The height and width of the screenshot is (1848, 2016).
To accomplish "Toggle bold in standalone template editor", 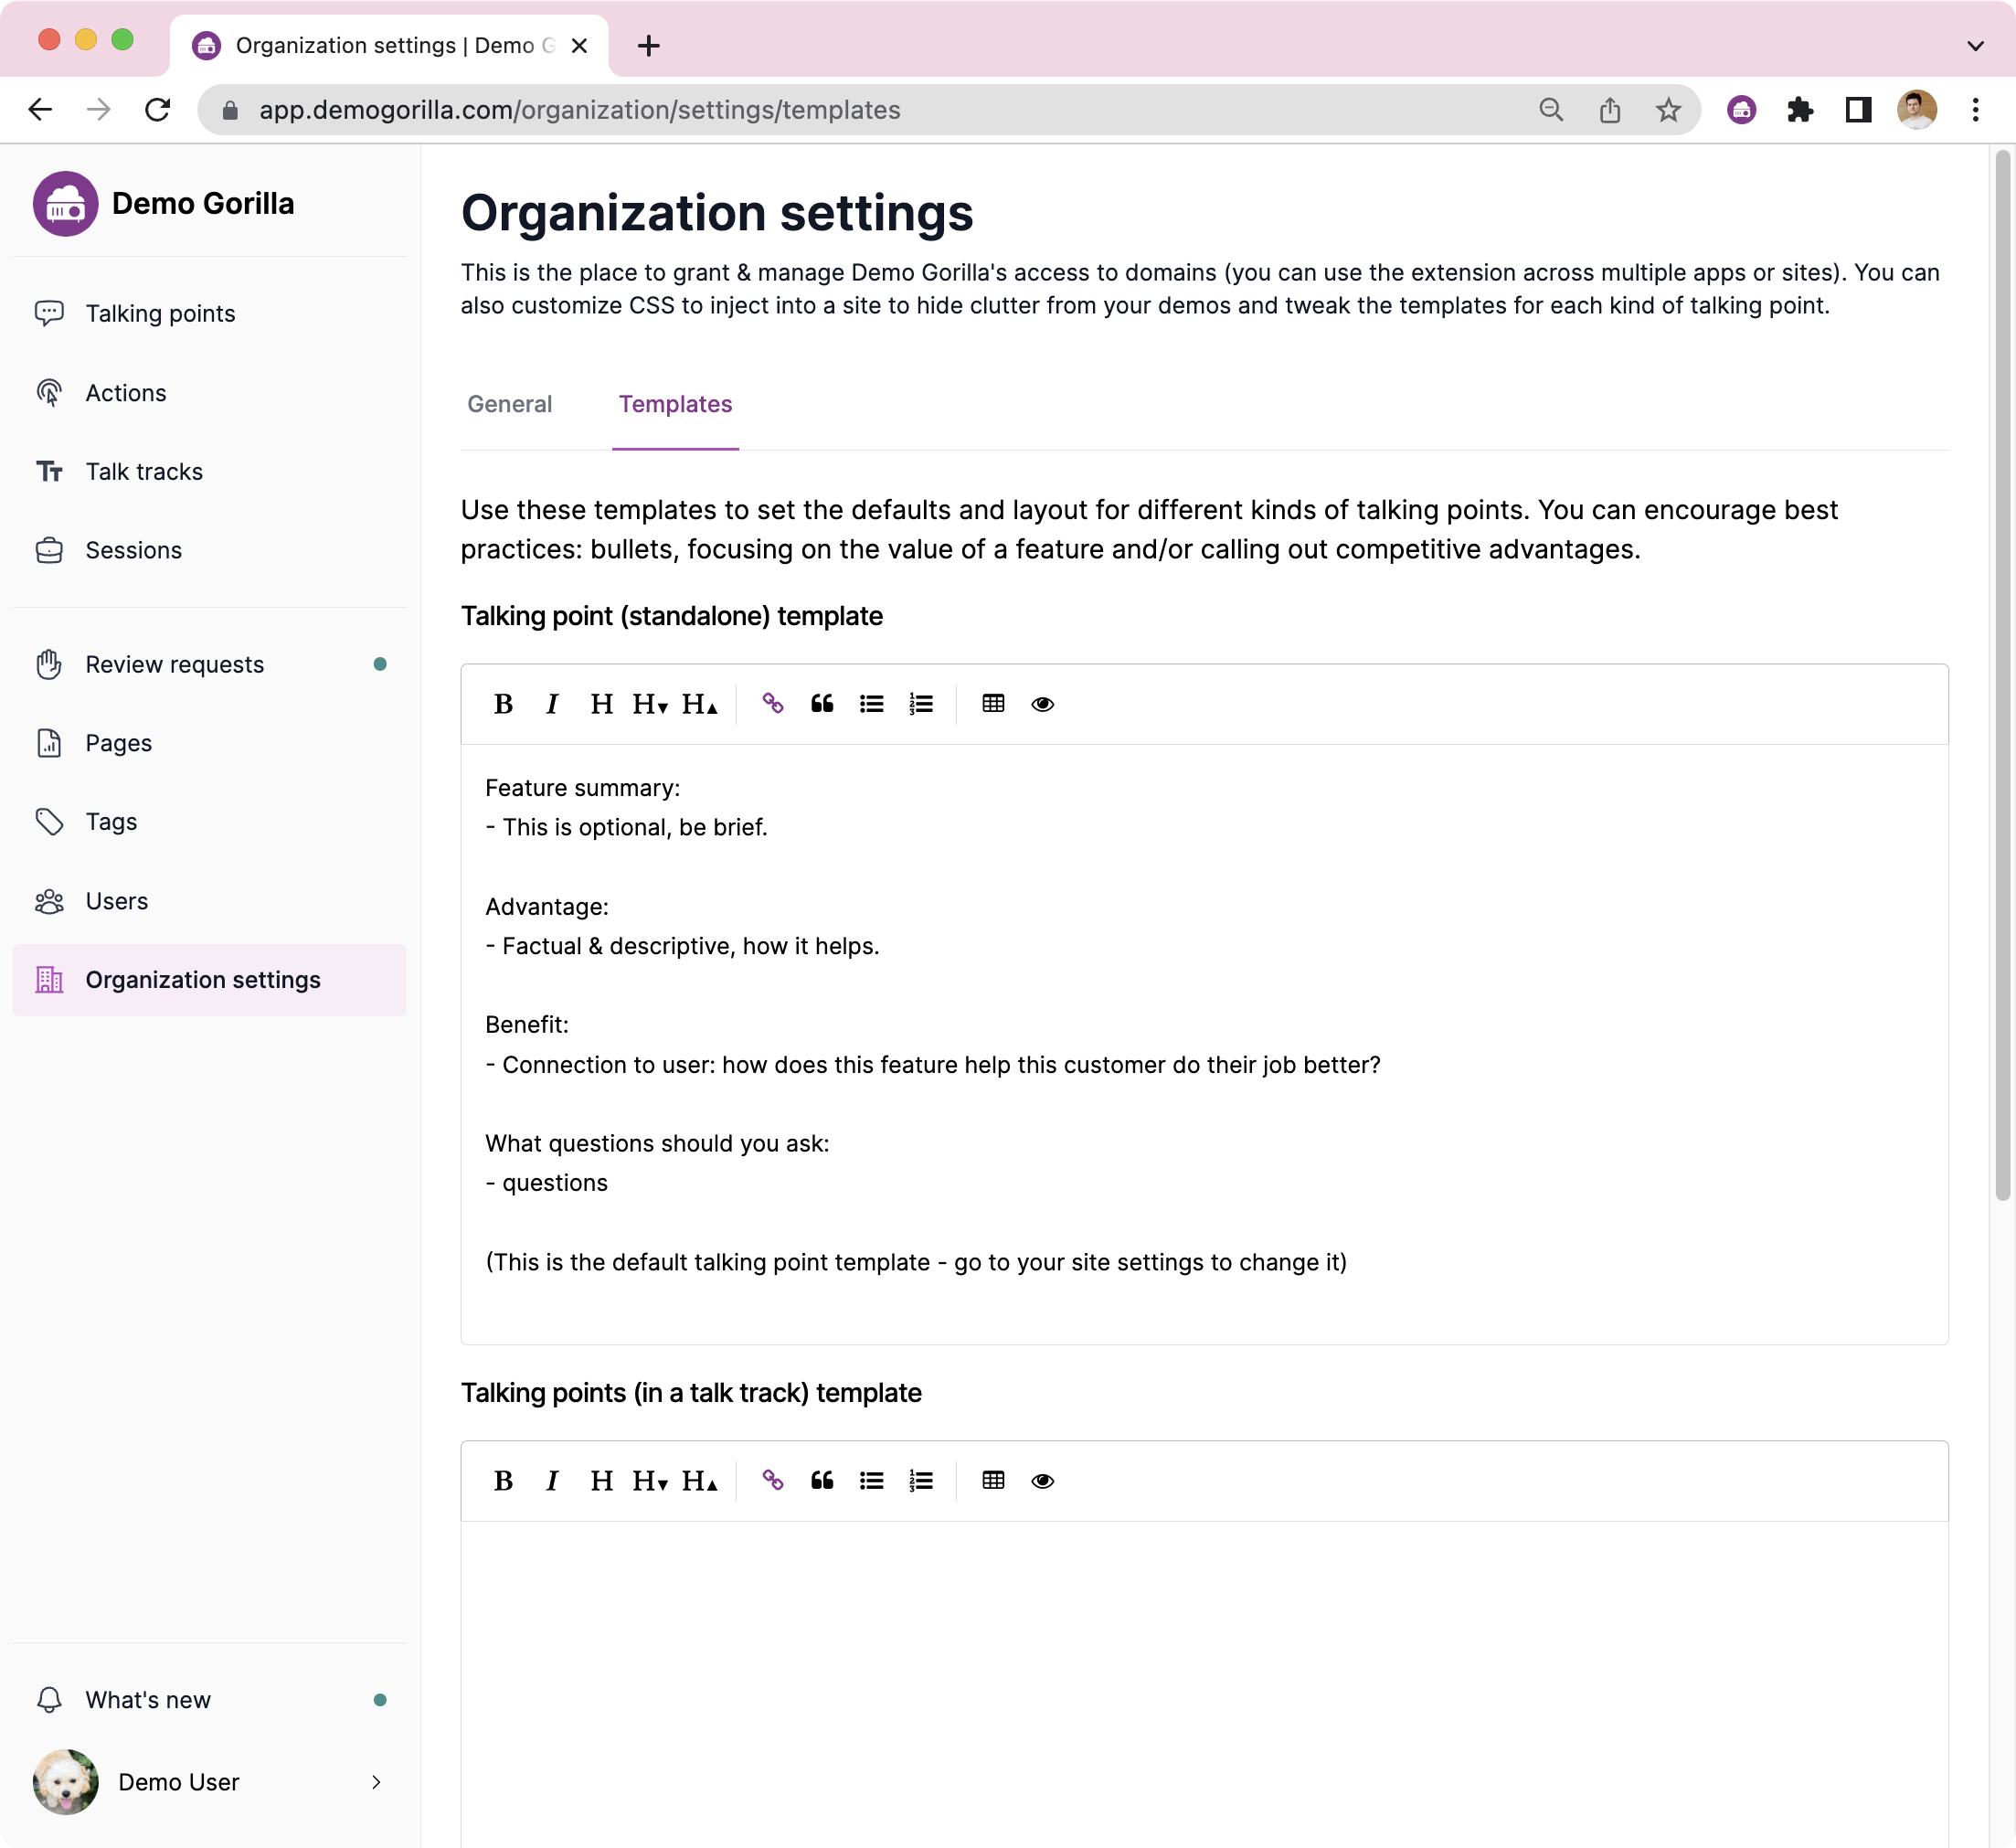I will pyautogui.click(x=503, y=704).
